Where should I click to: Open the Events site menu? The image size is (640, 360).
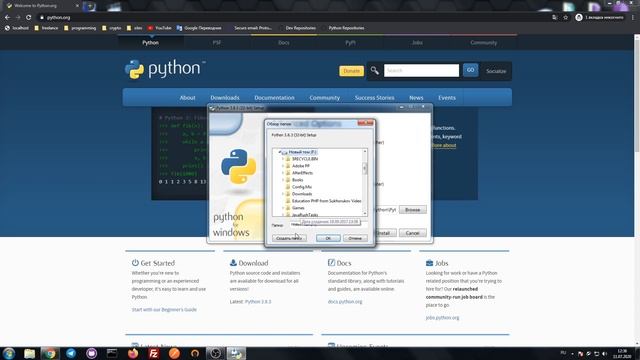point(447,98)
